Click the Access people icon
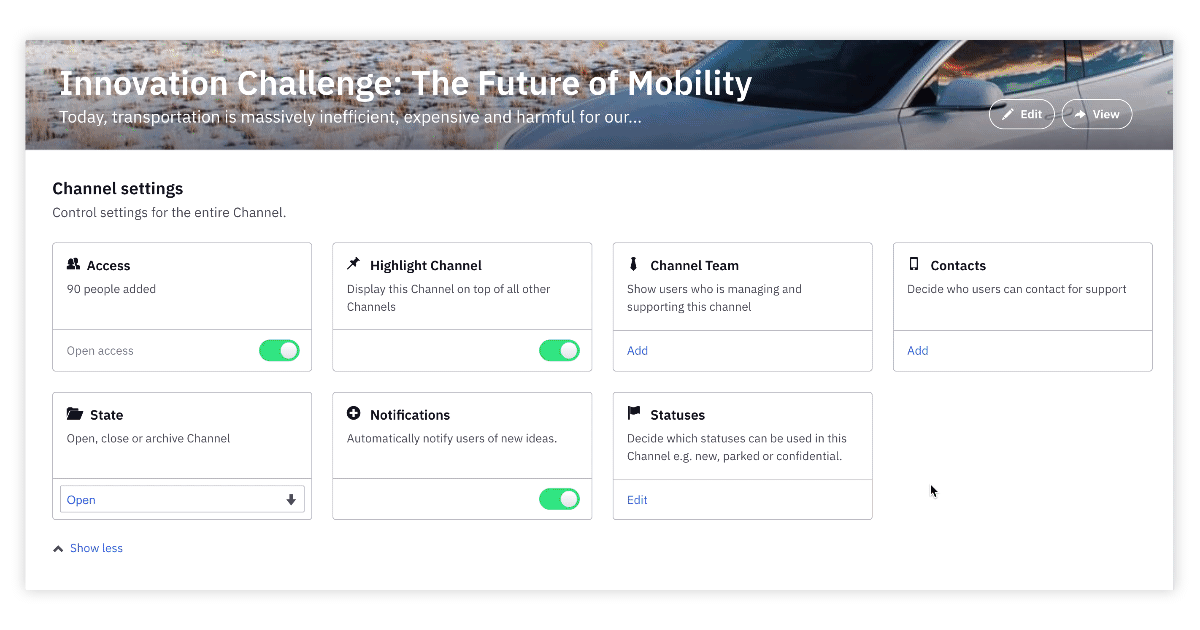 click(73, 265)
